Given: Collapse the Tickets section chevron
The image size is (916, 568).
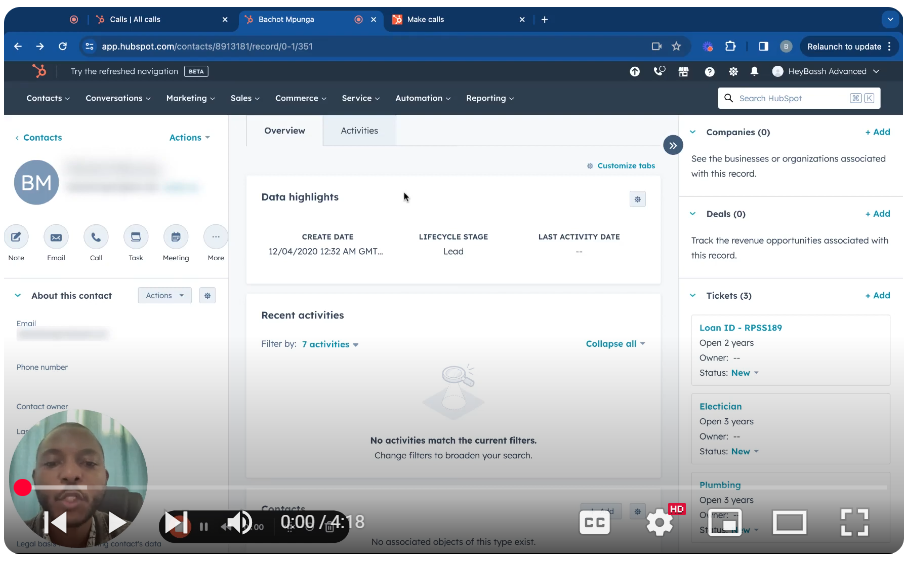Looking at the screenshot, I should 693,296.
